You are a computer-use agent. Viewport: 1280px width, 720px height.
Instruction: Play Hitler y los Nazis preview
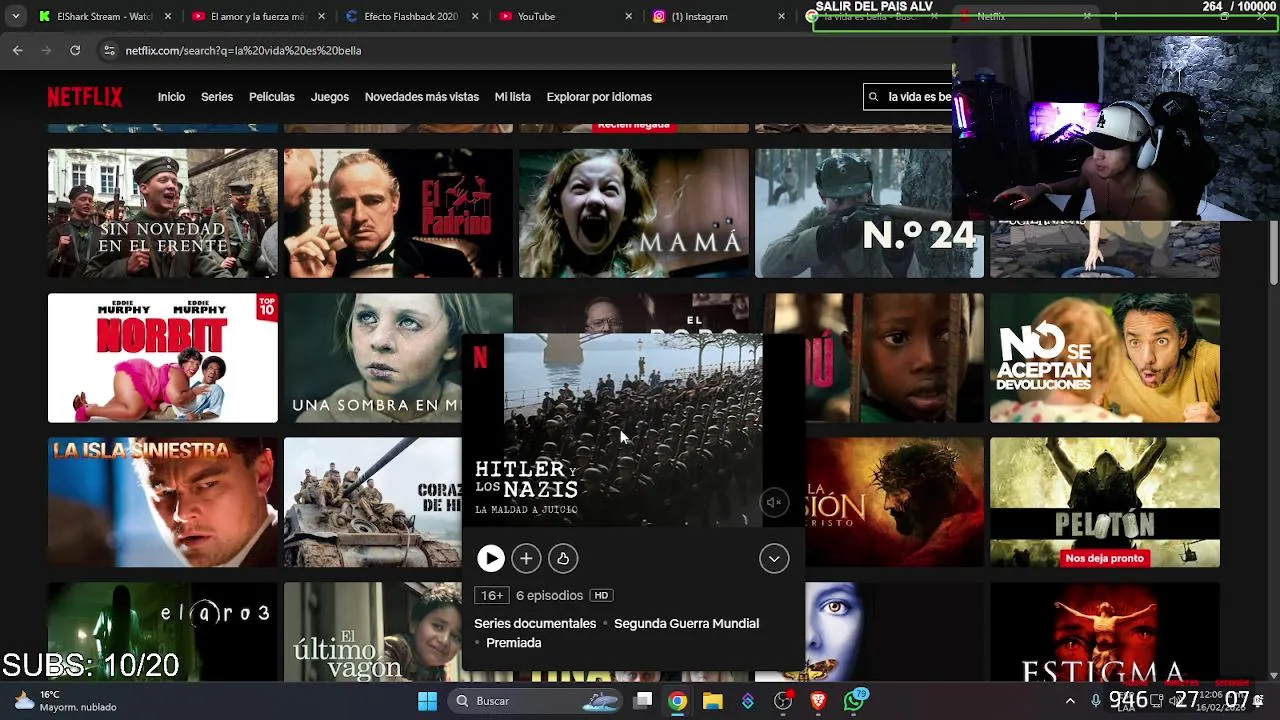pos(491,558)
